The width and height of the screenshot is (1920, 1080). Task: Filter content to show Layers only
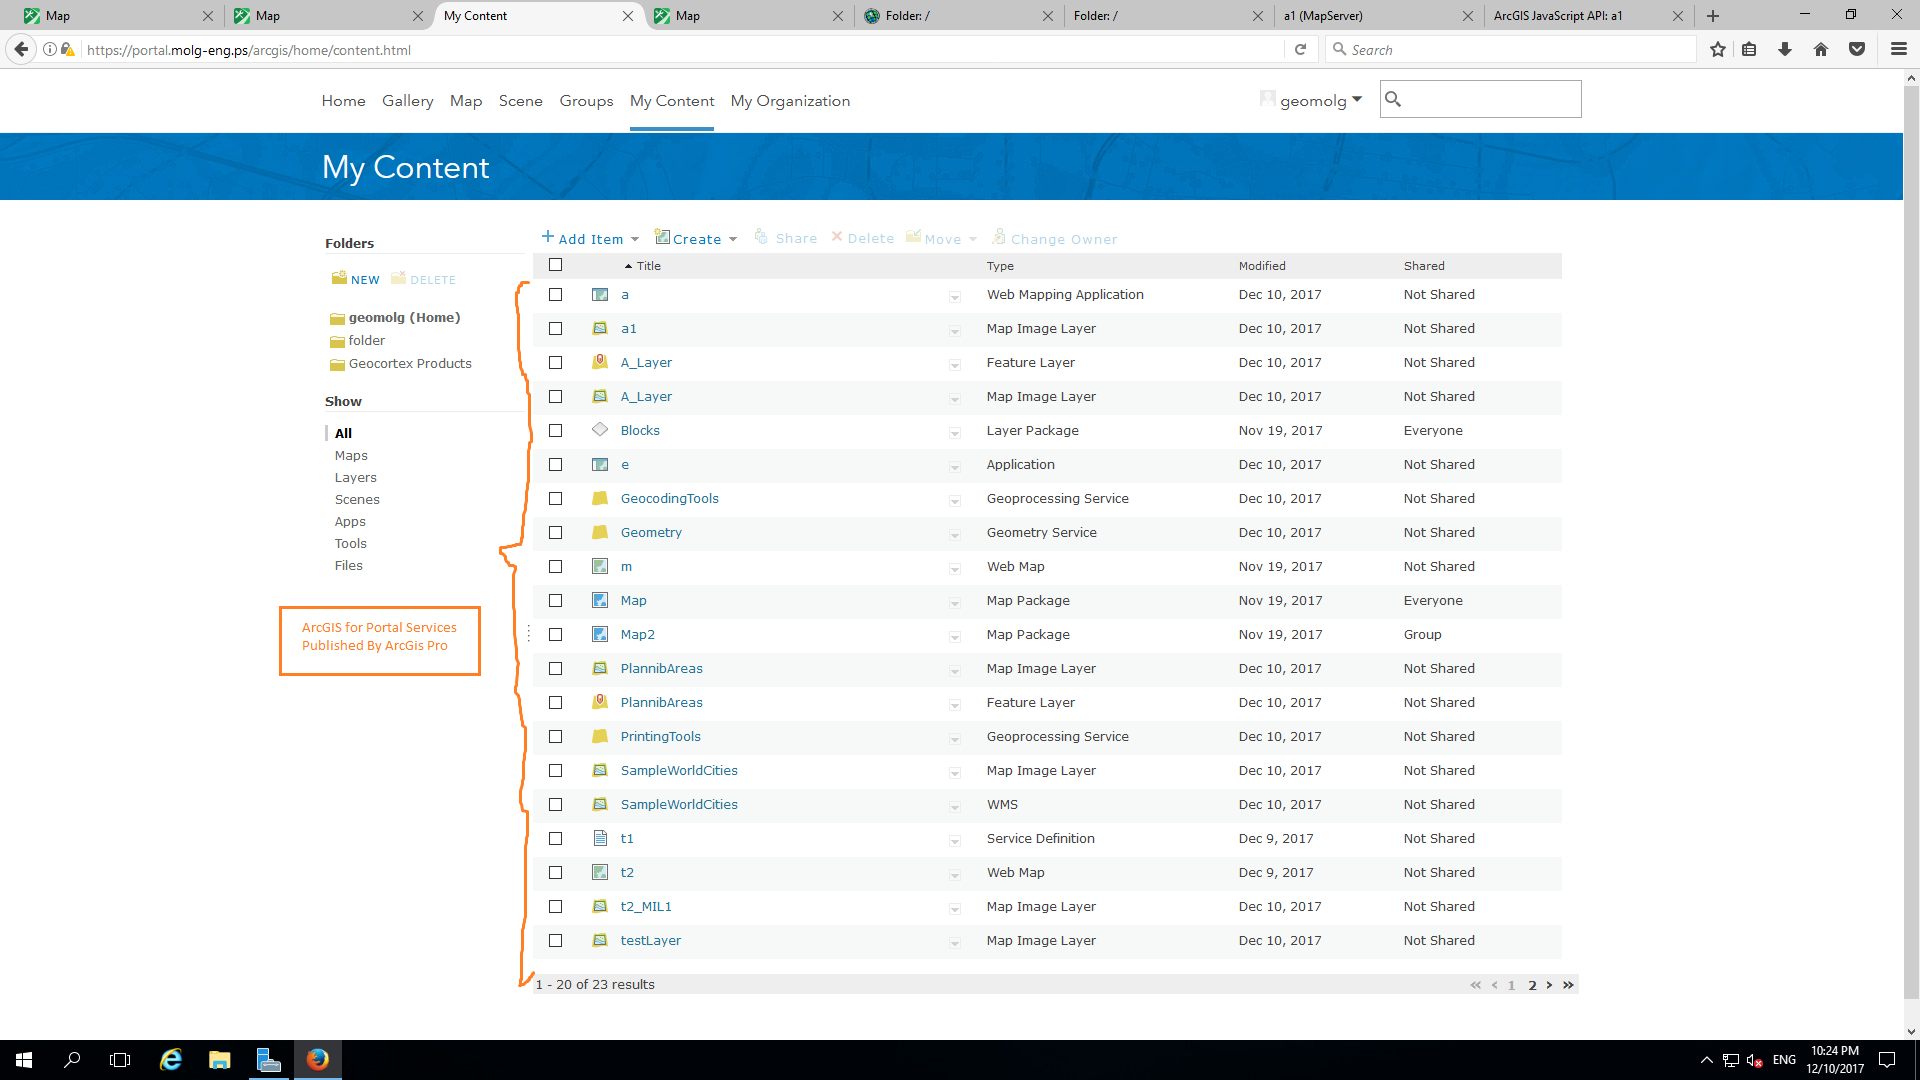355,478
